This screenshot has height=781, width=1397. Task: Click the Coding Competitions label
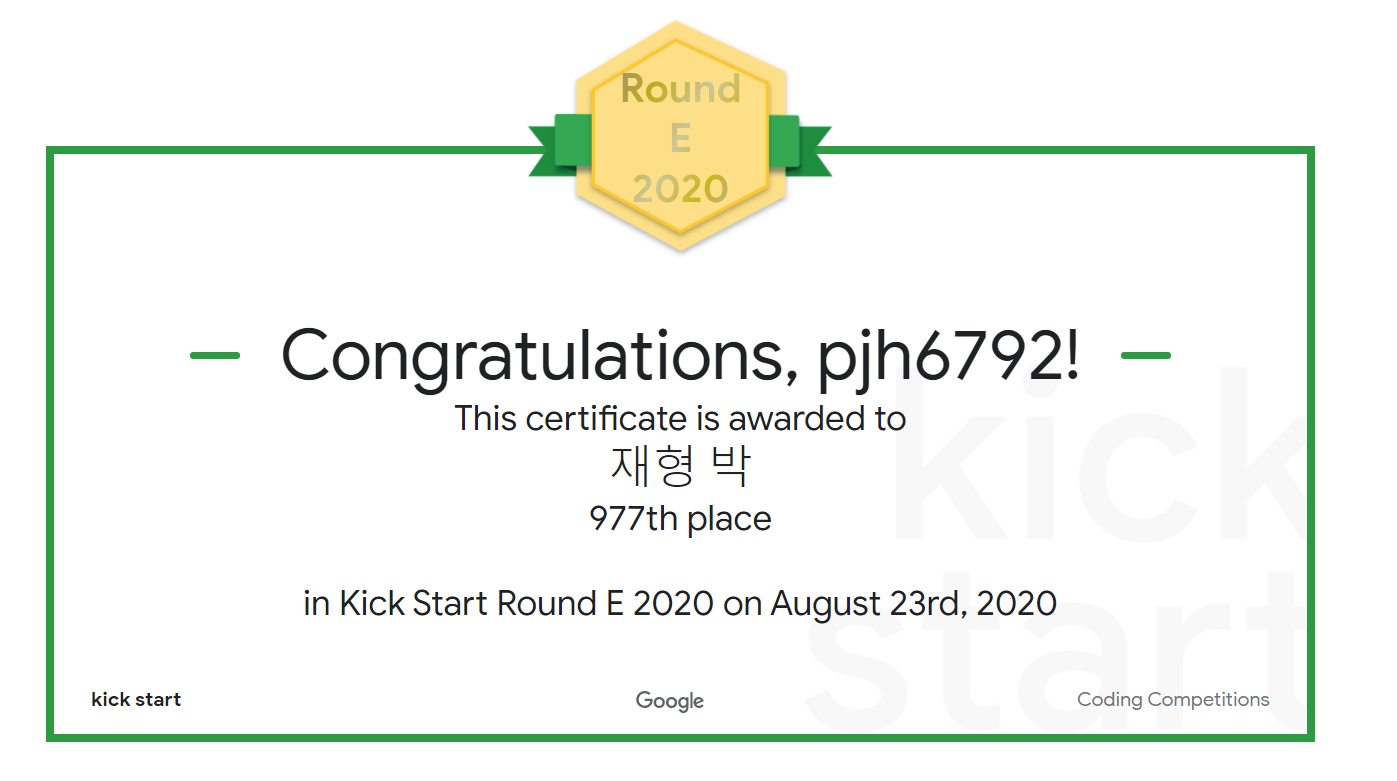tap(1173, 700)
